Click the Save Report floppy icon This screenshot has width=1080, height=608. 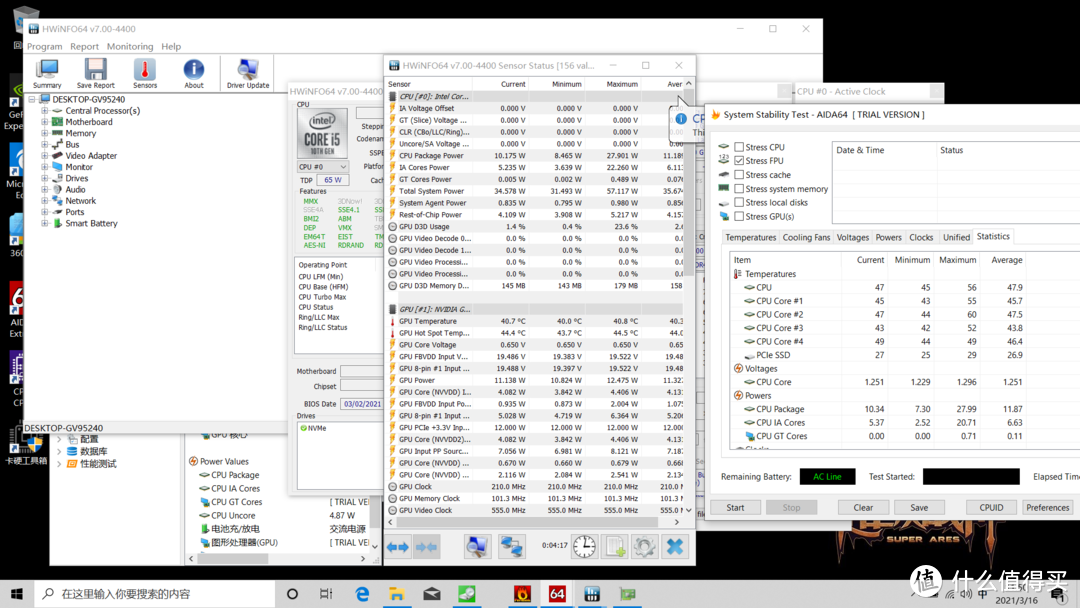(95, 72)
